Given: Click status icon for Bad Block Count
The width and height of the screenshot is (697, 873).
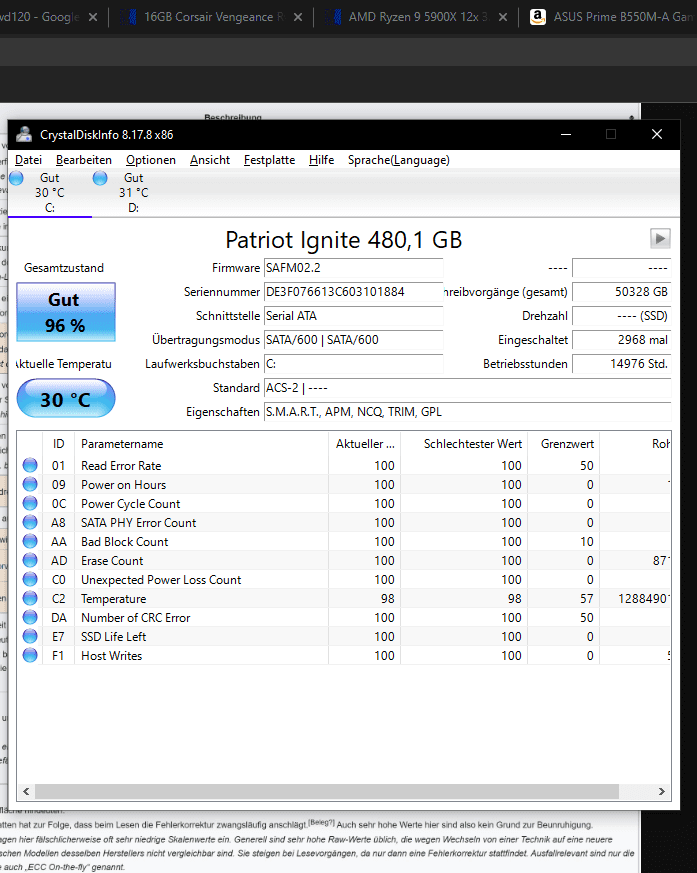Looking at the screenshot, I should tap(30, 541).
